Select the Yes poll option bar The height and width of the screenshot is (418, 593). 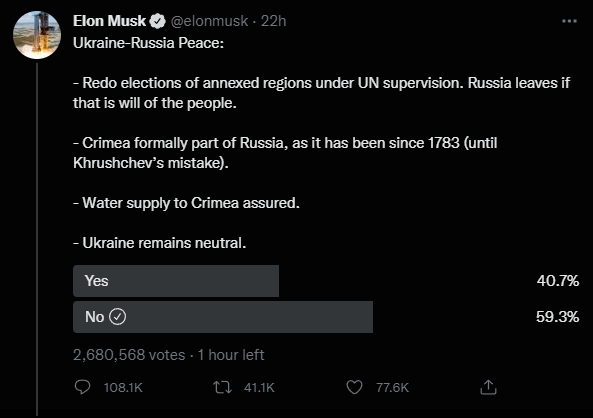(x=176, y=281)
